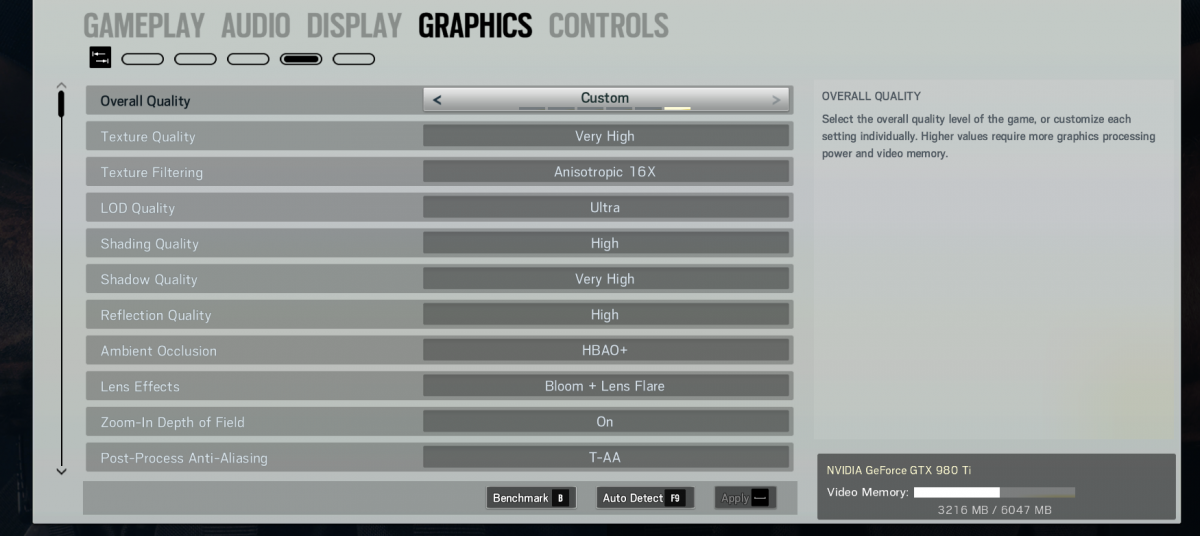Click the settings list scrollbar thumb
The image size is (1200, 536).
[x=61, y=105]
